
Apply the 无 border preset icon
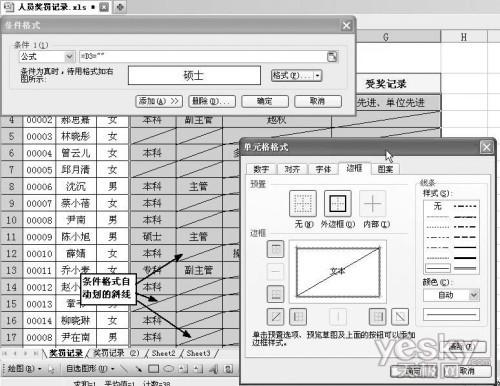pyautogui.click(x=303, y=204)
